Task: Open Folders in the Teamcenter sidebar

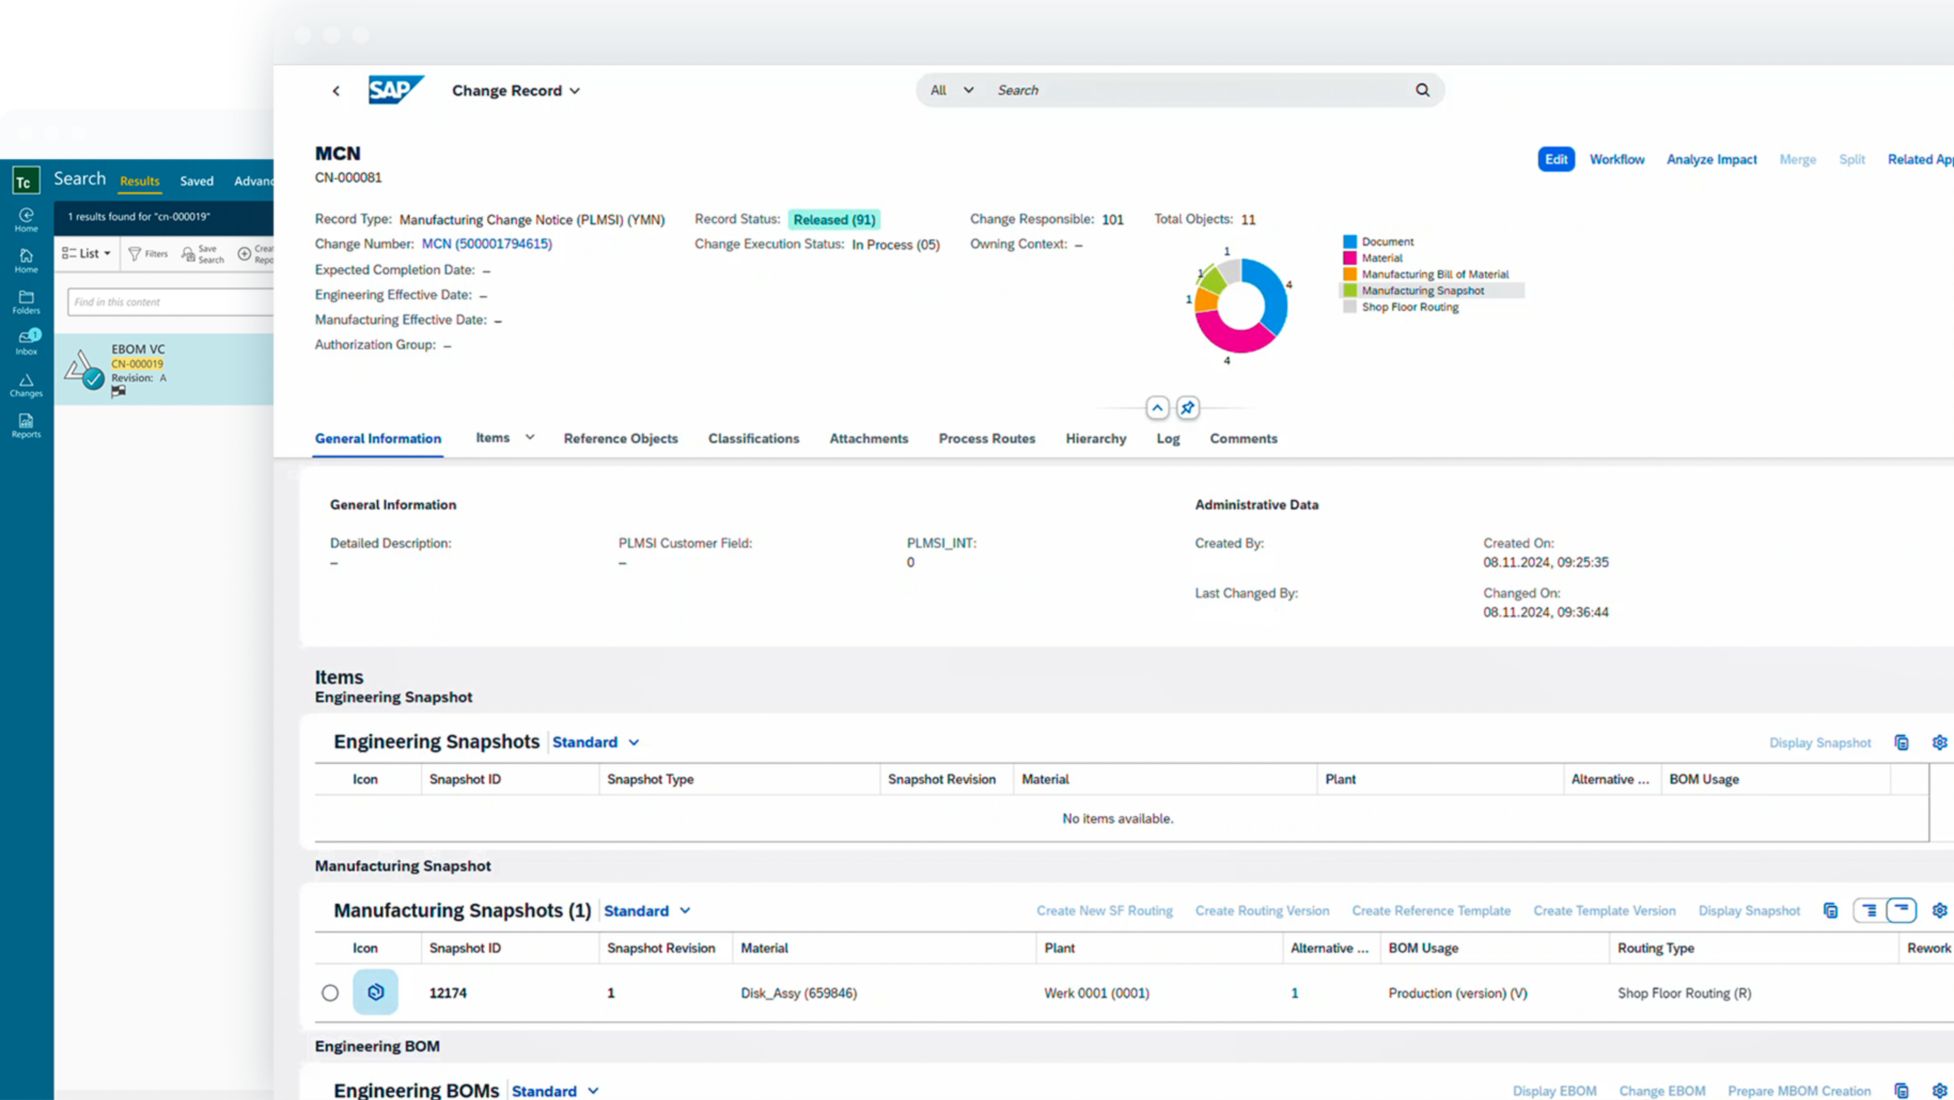Action: click(x=26, y=301)
